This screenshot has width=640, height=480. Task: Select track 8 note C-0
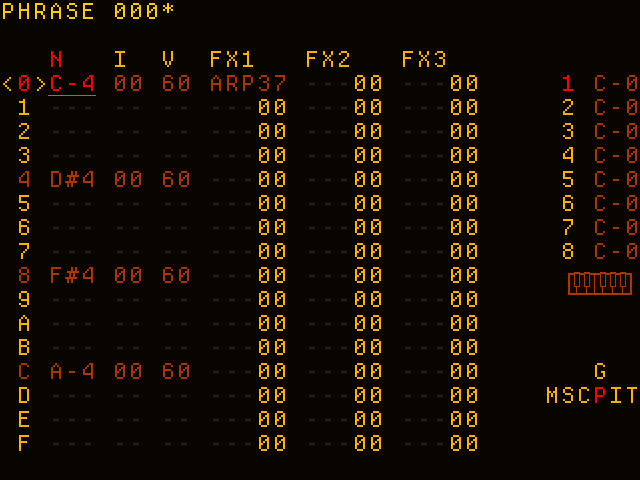(616, 251)
